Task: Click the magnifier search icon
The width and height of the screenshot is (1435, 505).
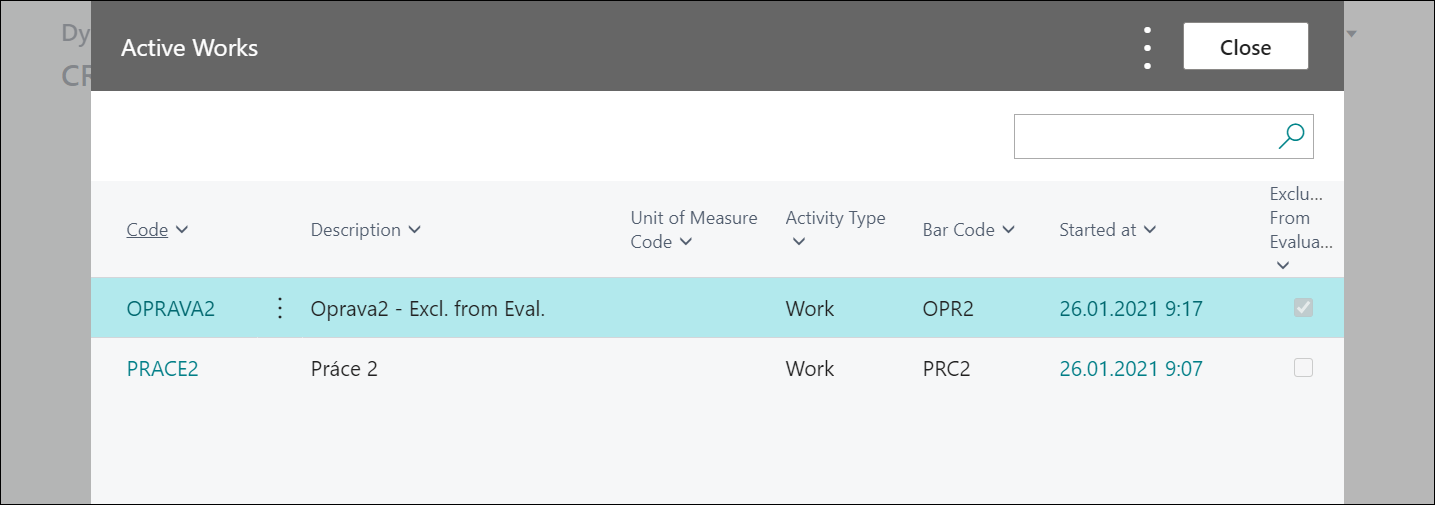Action: point(1291,136)
